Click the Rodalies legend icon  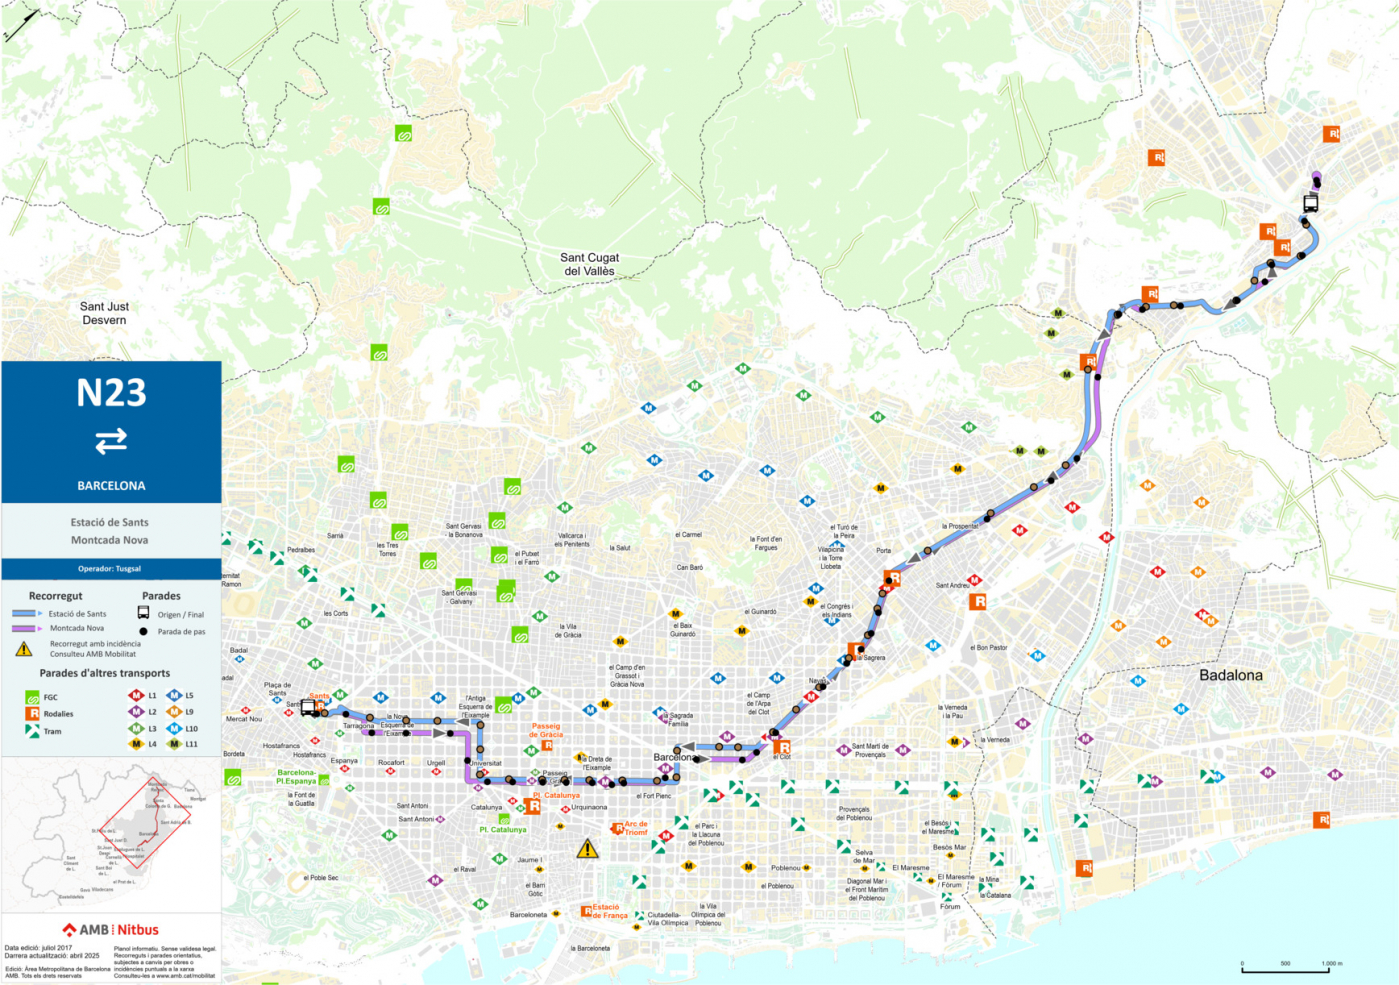coord(32,714)
